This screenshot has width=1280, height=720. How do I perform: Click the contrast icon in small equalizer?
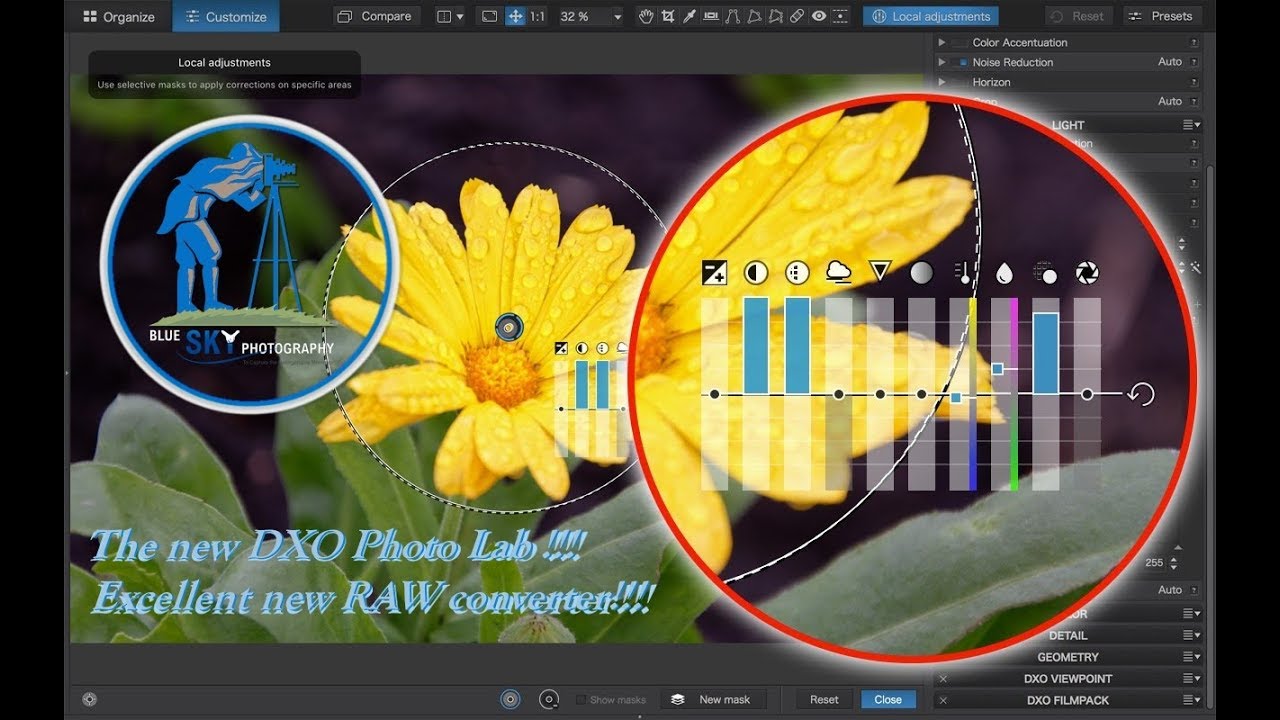click(582, 348)
